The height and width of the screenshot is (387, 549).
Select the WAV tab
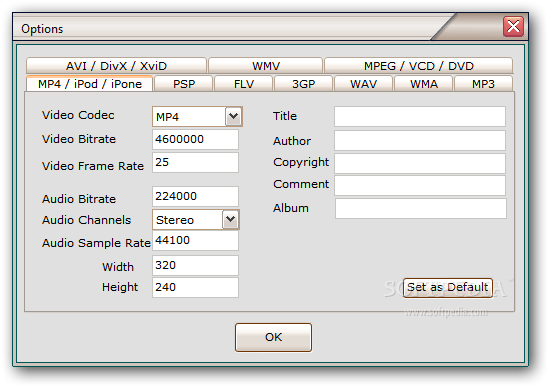pos(363,84)
